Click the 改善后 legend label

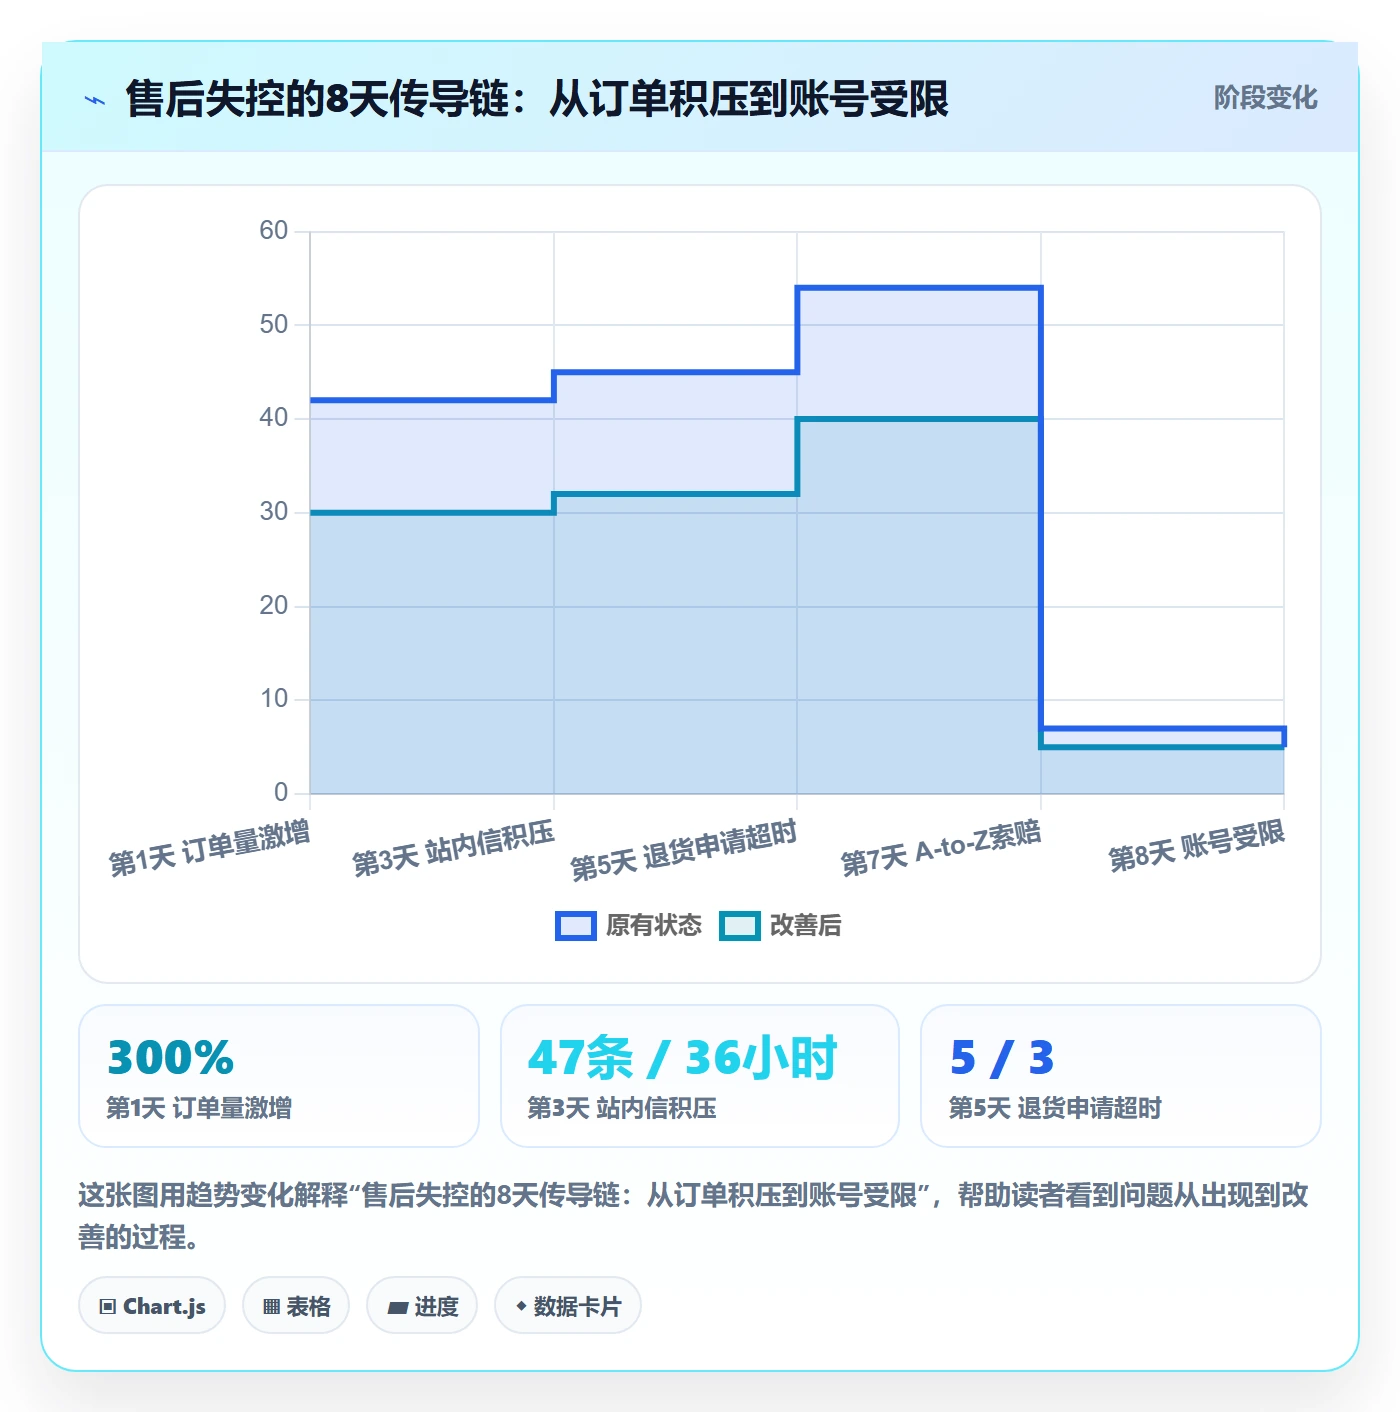tap(805, 926)
